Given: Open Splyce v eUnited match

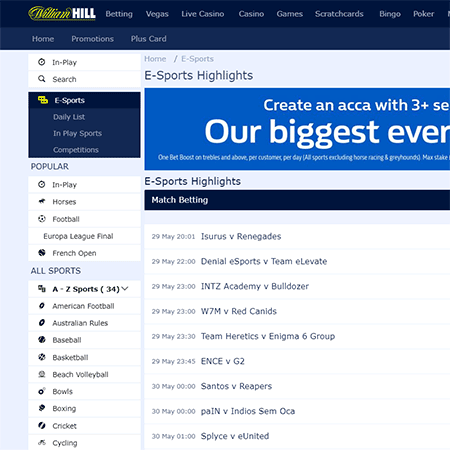Looking at the screenshot, I should (x=235, y=436).
